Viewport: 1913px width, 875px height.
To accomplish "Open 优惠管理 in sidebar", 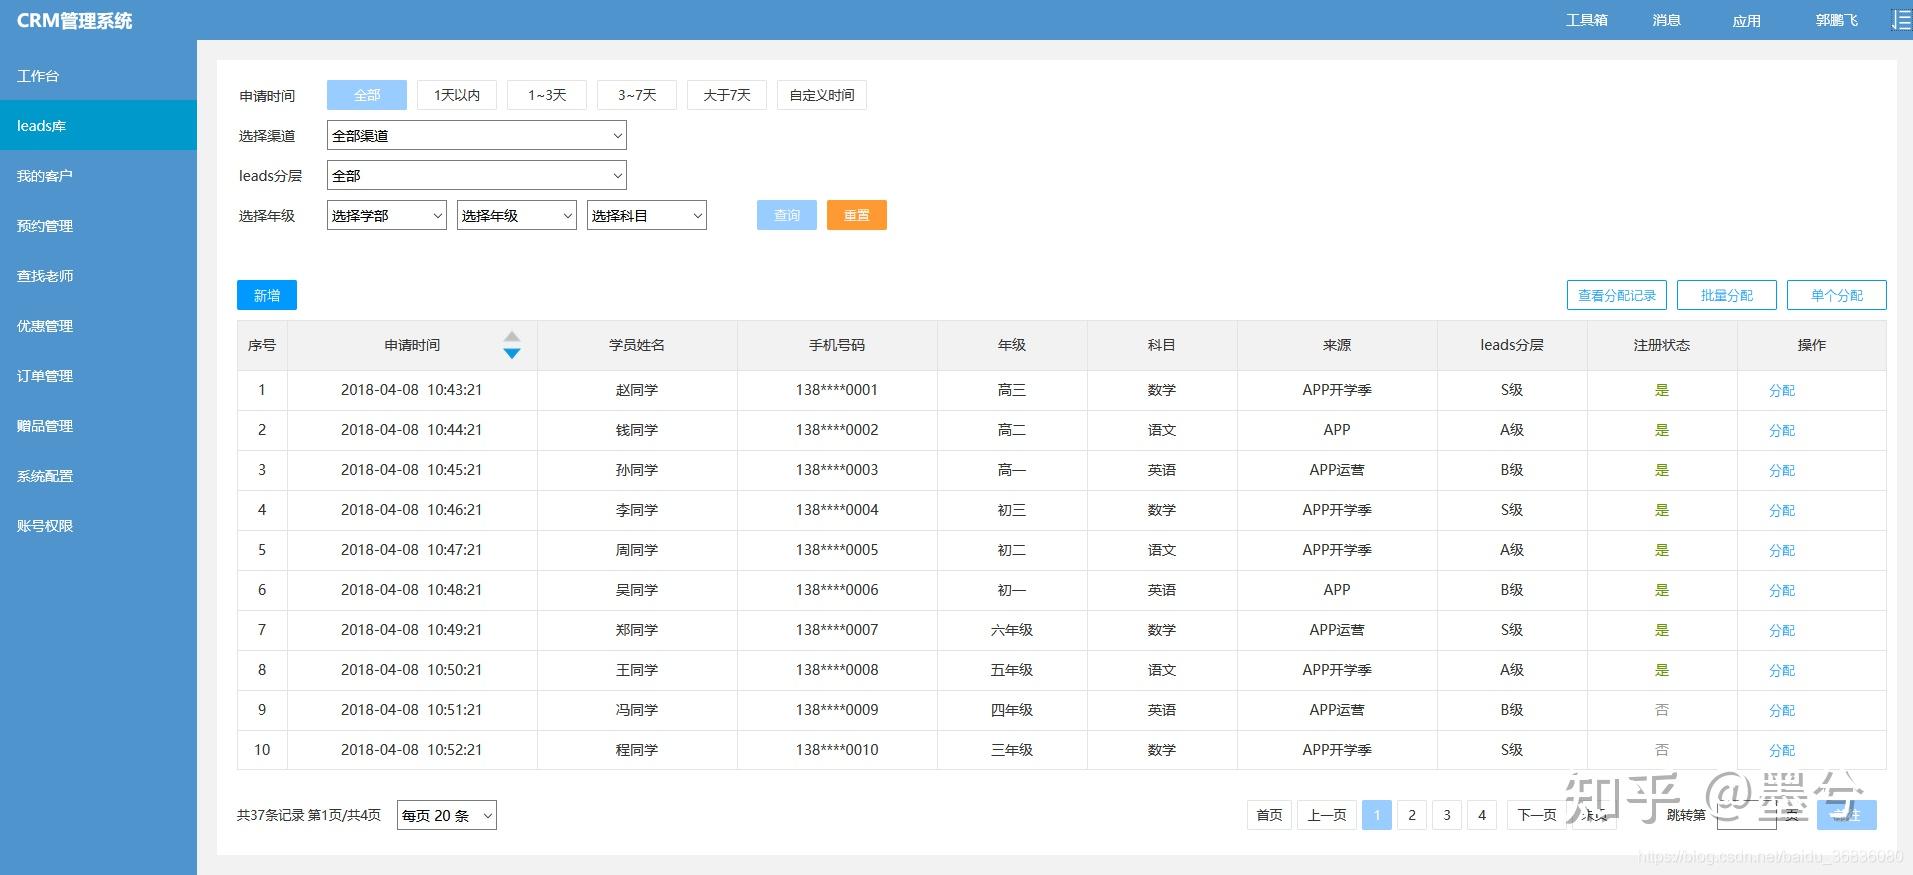I will (98, 325).
